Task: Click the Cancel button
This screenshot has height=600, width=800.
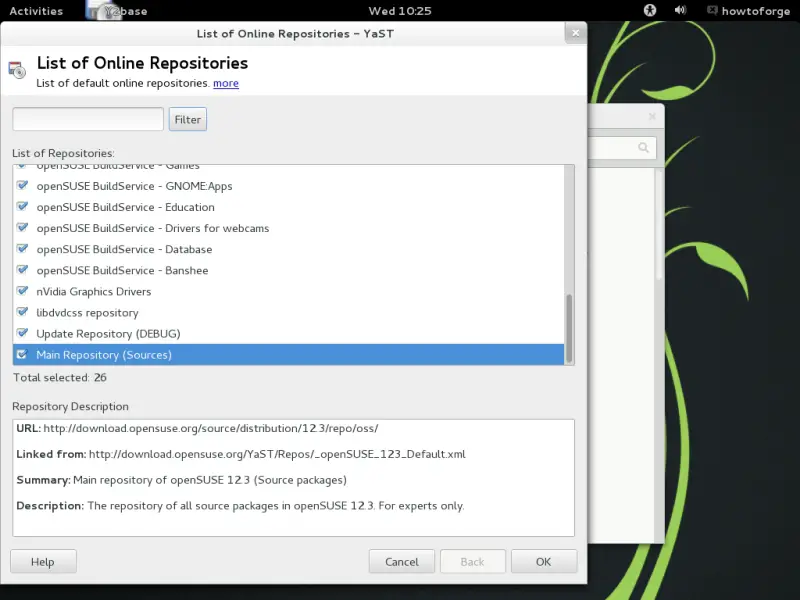Action: click(x=402, y=561)
